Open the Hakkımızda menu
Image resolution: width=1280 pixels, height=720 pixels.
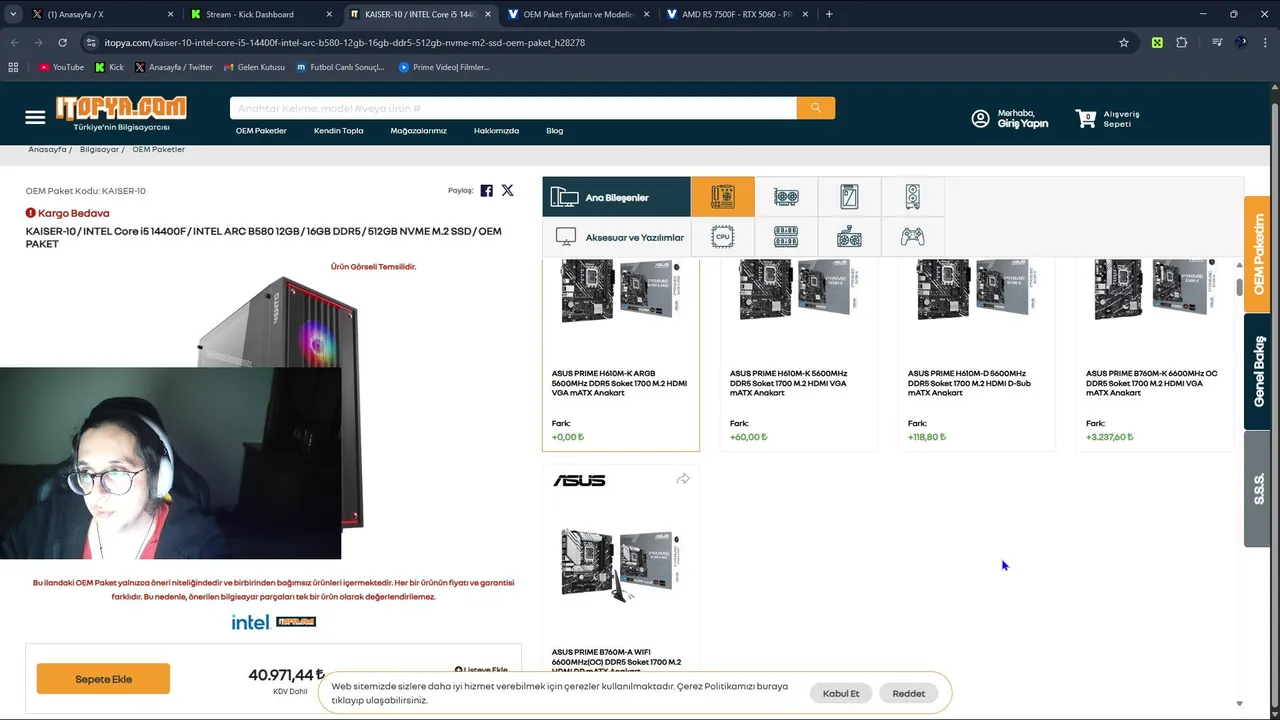point(496,130)
